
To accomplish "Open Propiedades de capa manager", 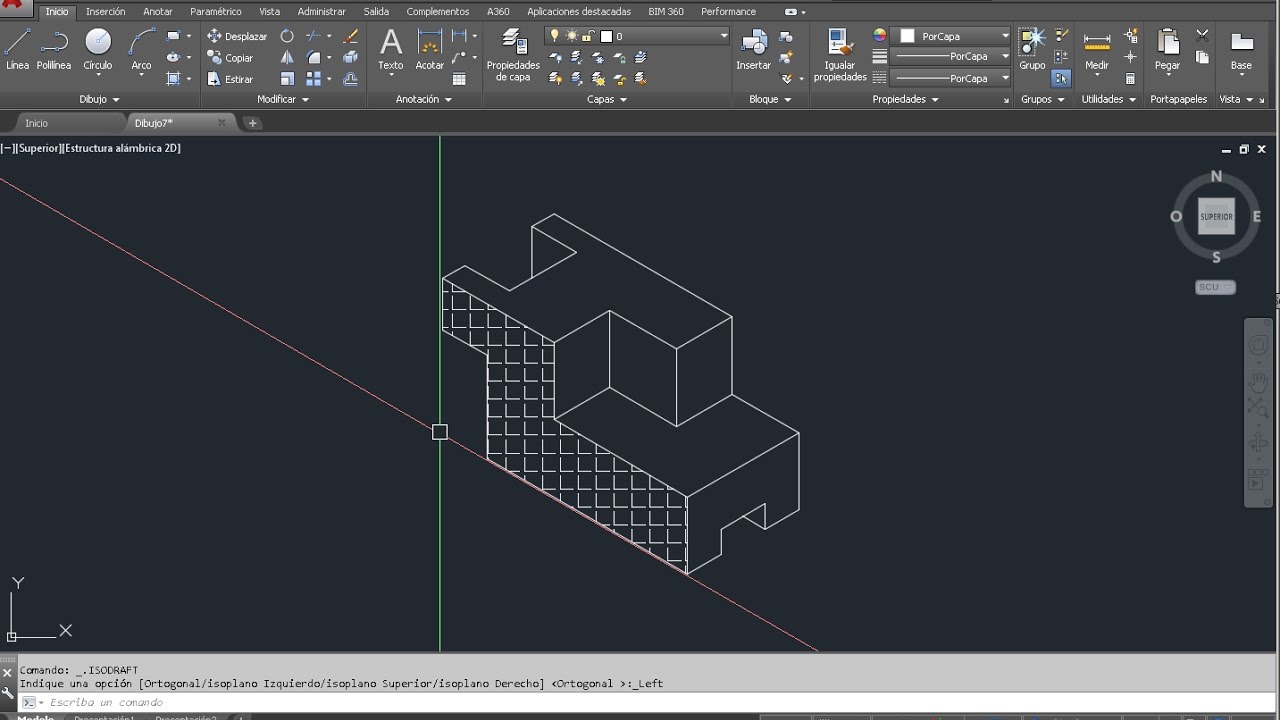I will coord(513,55).
